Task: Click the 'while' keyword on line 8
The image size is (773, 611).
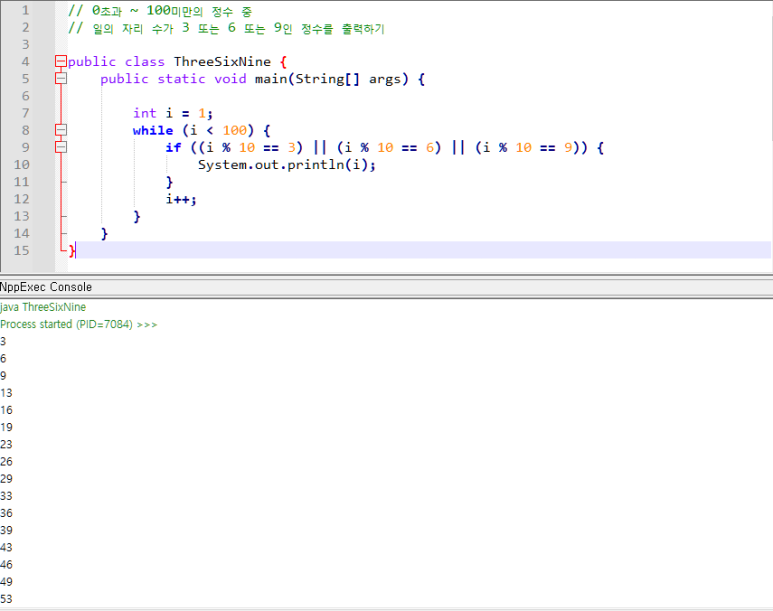Action: (153, 130)
